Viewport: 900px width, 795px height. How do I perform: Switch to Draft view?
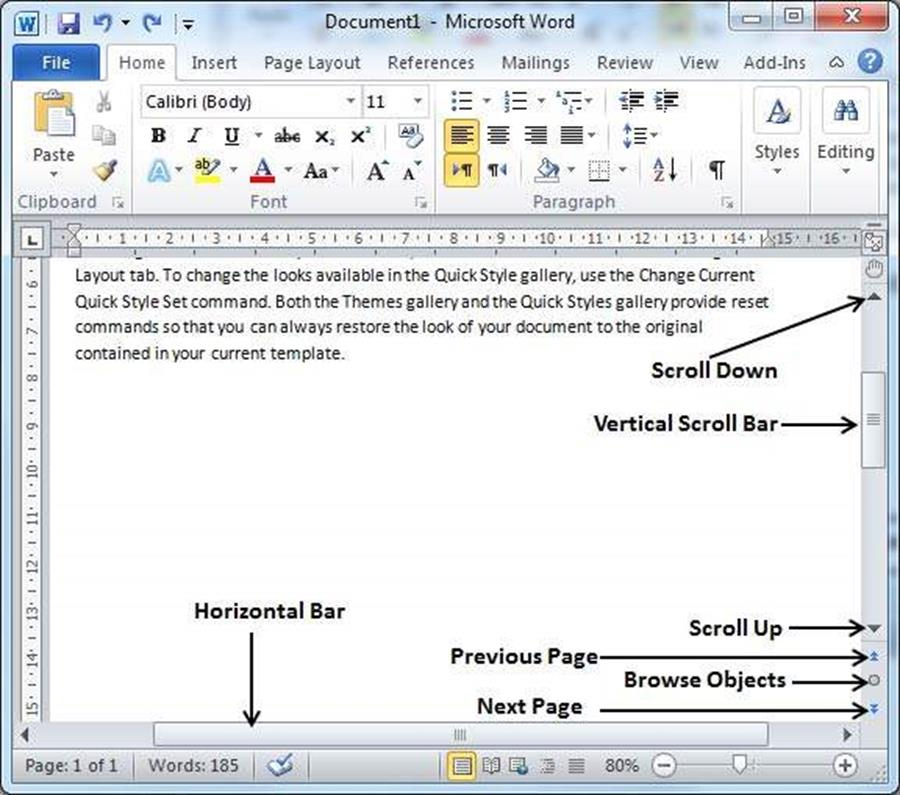[x=576, y=766]
